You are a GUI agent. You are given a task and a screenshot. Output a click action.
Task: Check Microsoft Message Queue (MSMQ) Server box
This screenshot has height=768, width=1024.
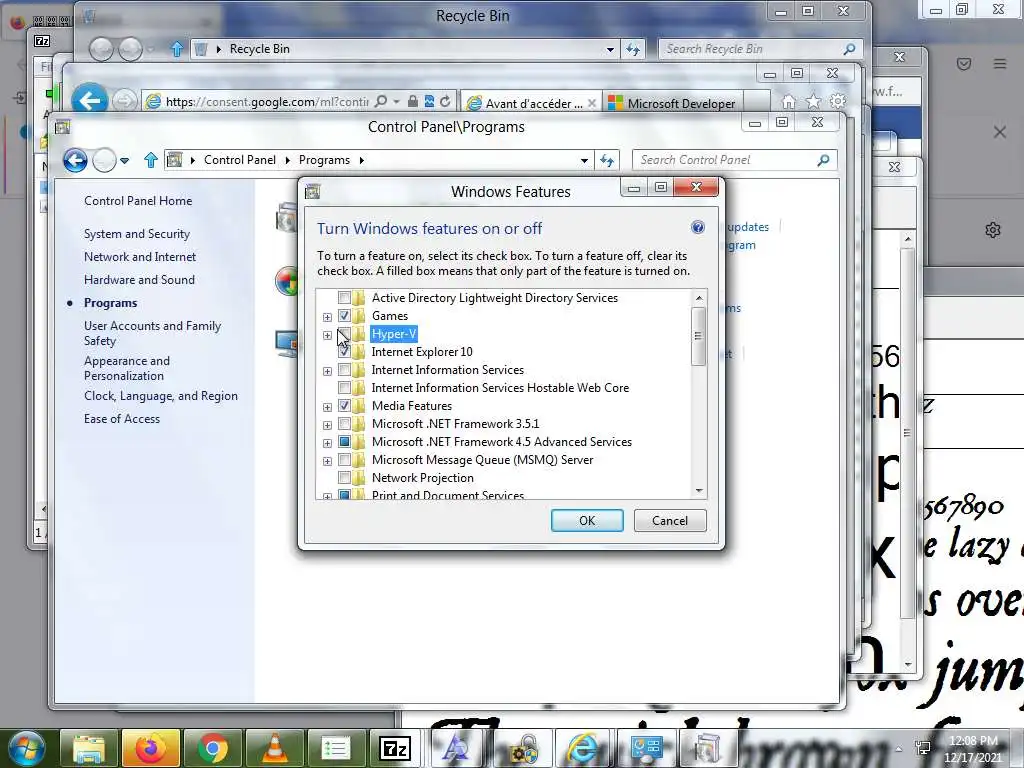click(x=344, y=460)
